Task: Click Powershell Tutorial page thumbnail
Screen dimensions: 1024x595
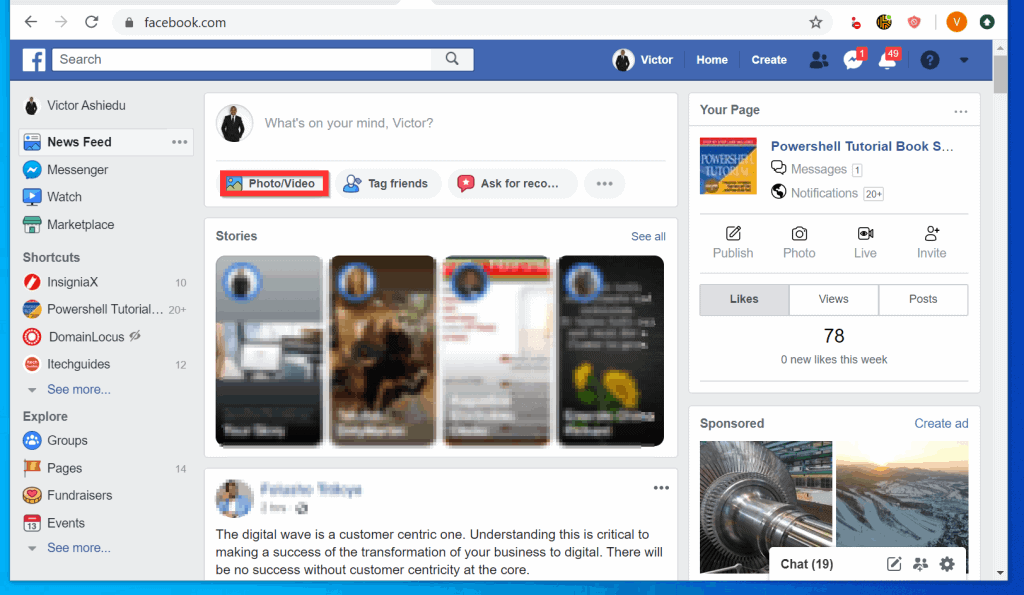Action: coord(728,166)
